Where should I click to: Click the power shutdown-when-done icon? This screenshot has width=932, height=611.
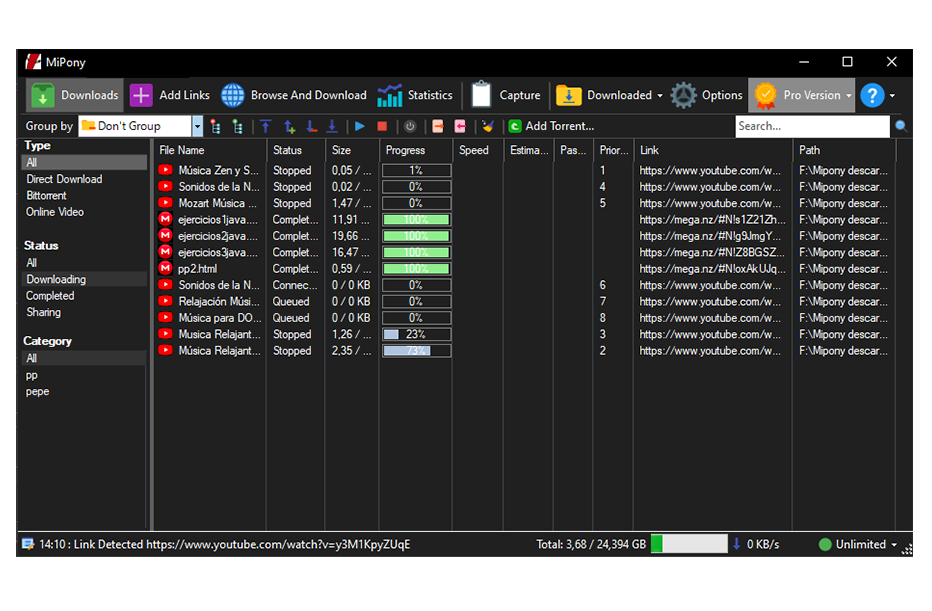[410, 126]
